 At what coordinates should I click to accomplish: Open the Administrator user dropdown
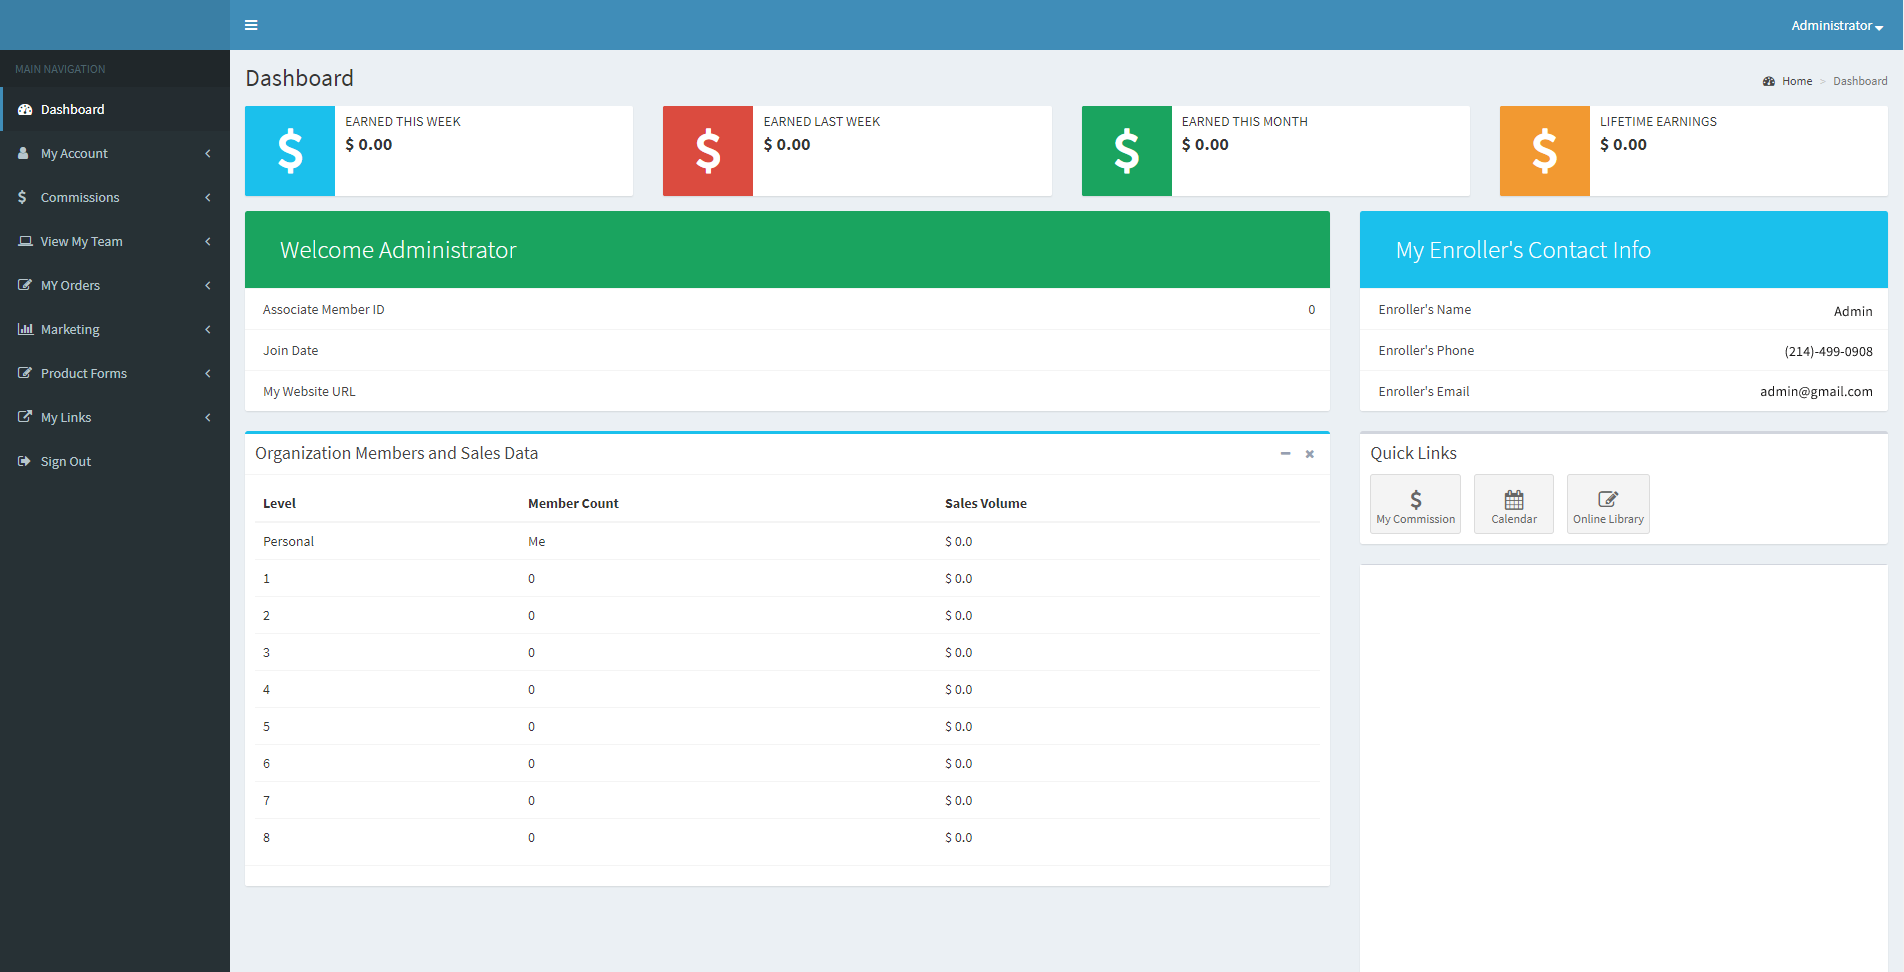(1836, 26)
